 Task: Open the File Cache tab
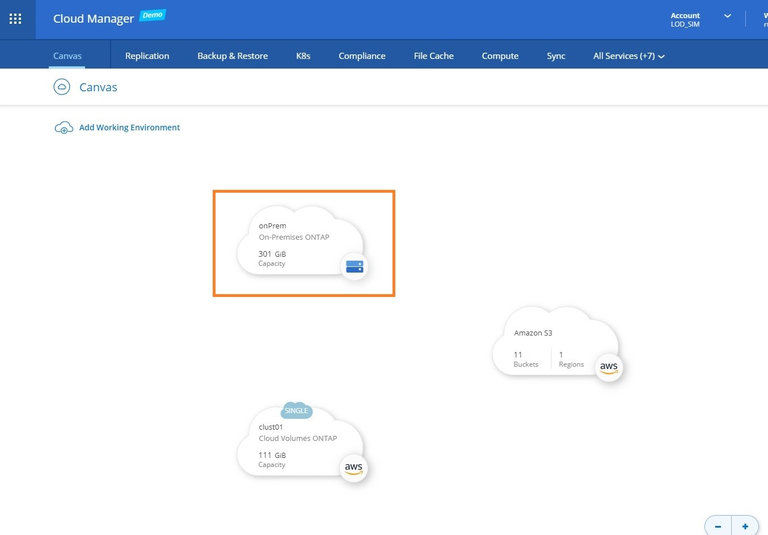point(434,56)
